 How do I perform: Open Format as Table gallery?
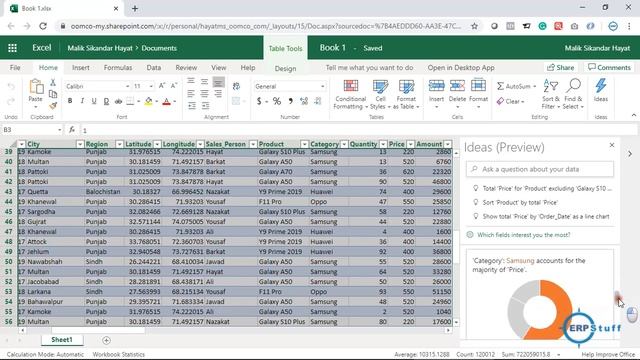(406, 94)
